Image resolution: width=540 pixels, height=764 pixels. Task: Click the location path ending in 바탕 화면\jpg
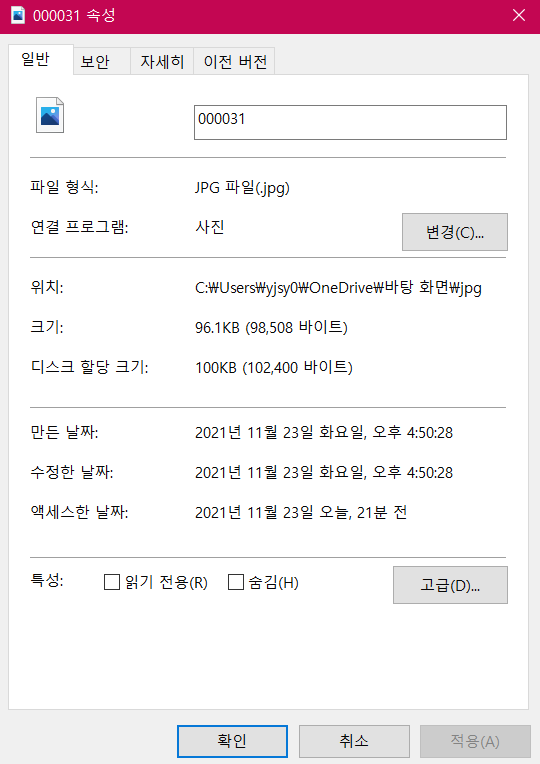click(338, 287)
